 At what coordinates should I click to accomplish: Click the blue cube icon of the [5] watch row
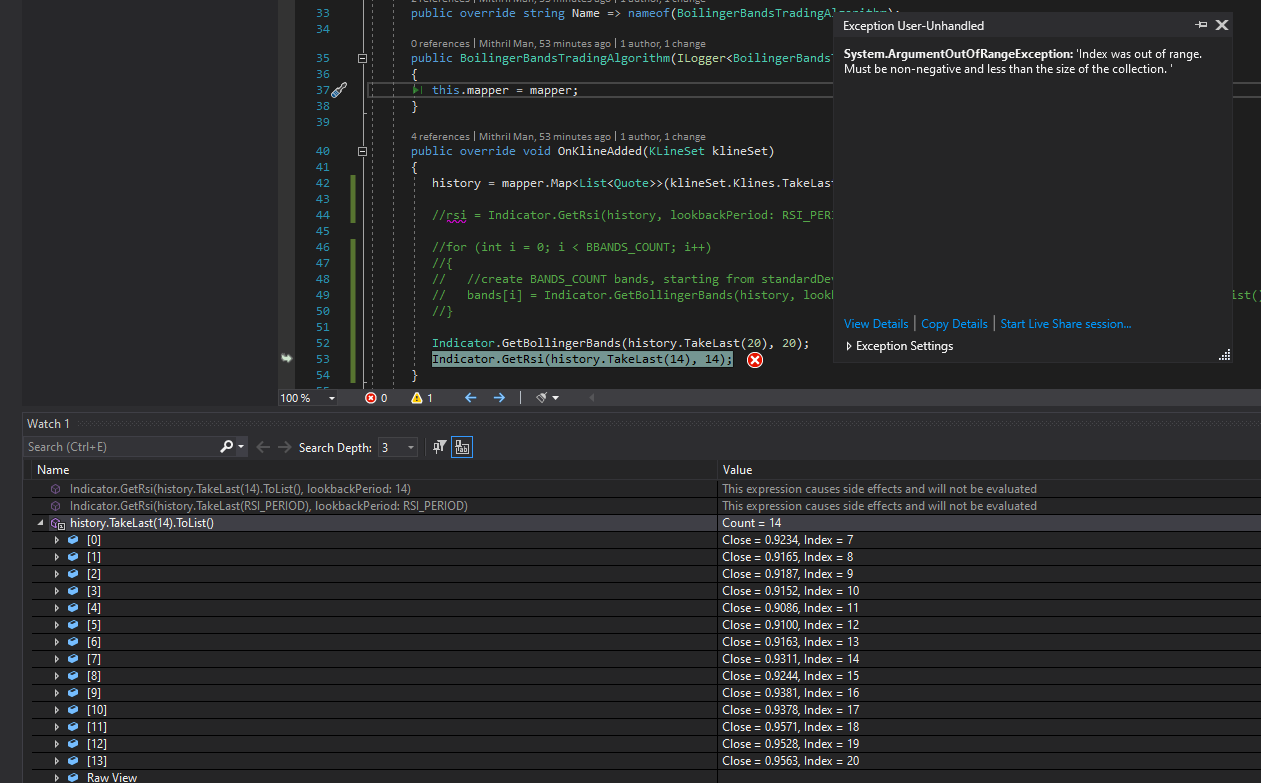(73, 625)
